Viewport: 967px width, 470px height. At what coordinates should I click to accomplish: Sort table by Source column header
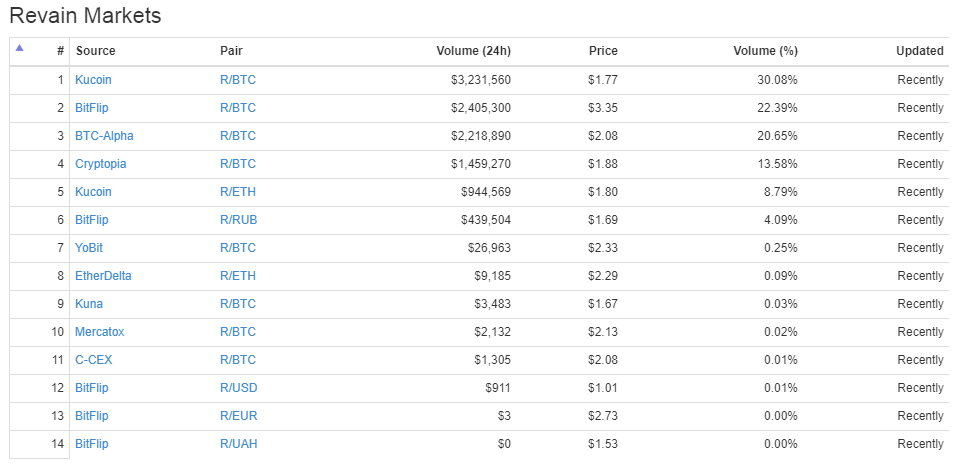[96, 51]
